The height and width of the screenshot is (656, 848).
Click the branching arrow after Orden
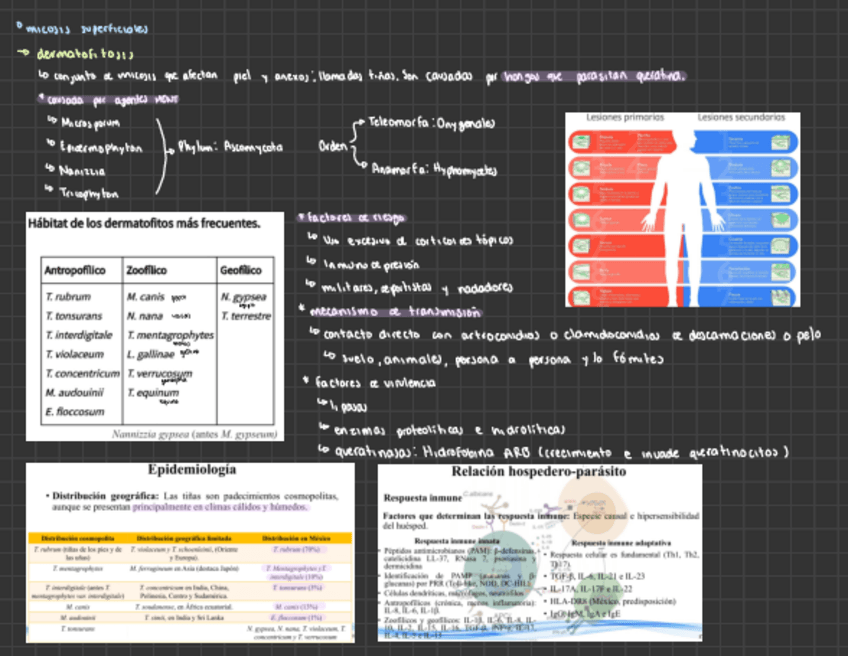point(357,145)
